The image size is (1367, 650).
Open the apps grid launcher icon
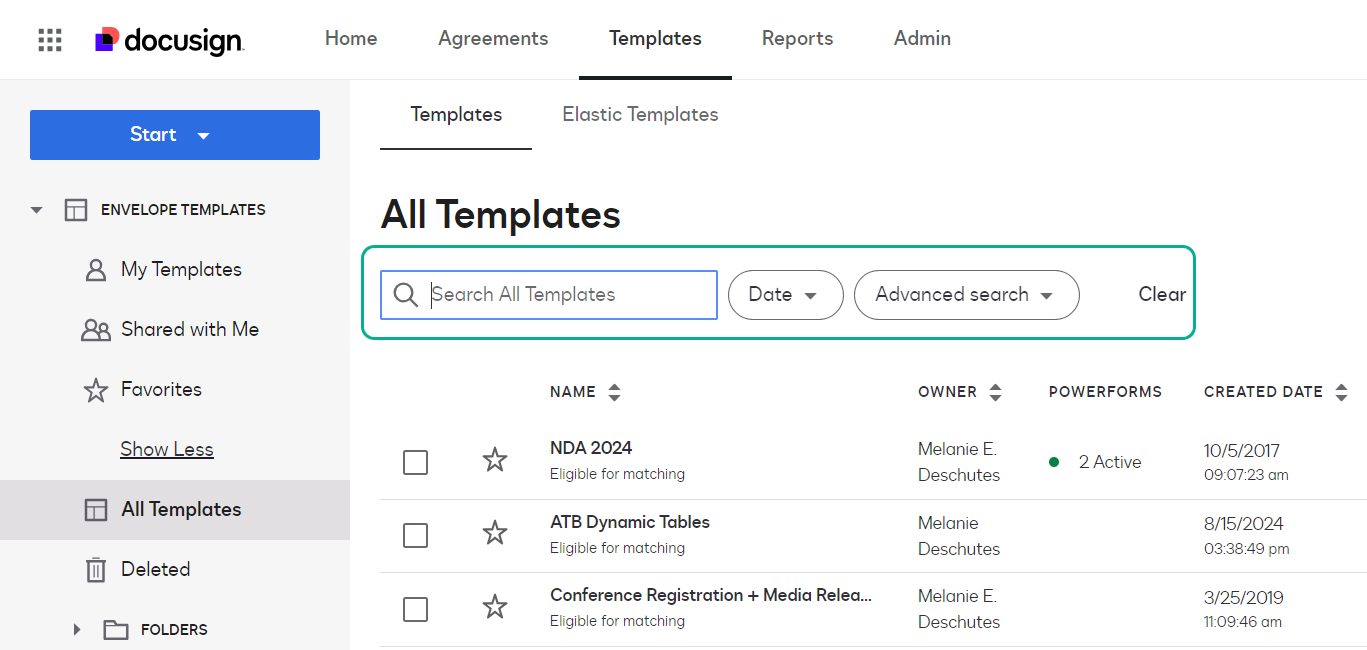coord(50,40)
